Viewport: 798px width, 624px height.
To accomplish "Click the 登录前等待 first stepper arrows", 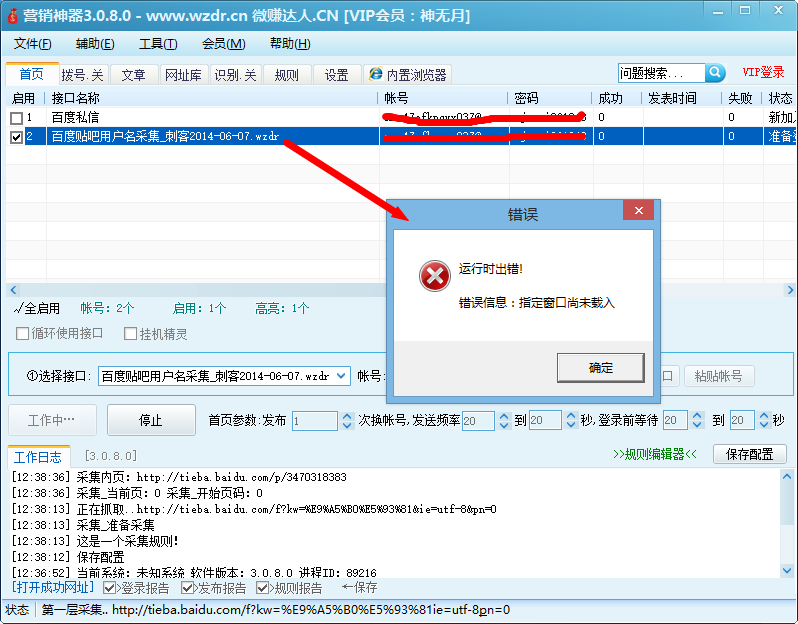I will click(x=697, y=421).
